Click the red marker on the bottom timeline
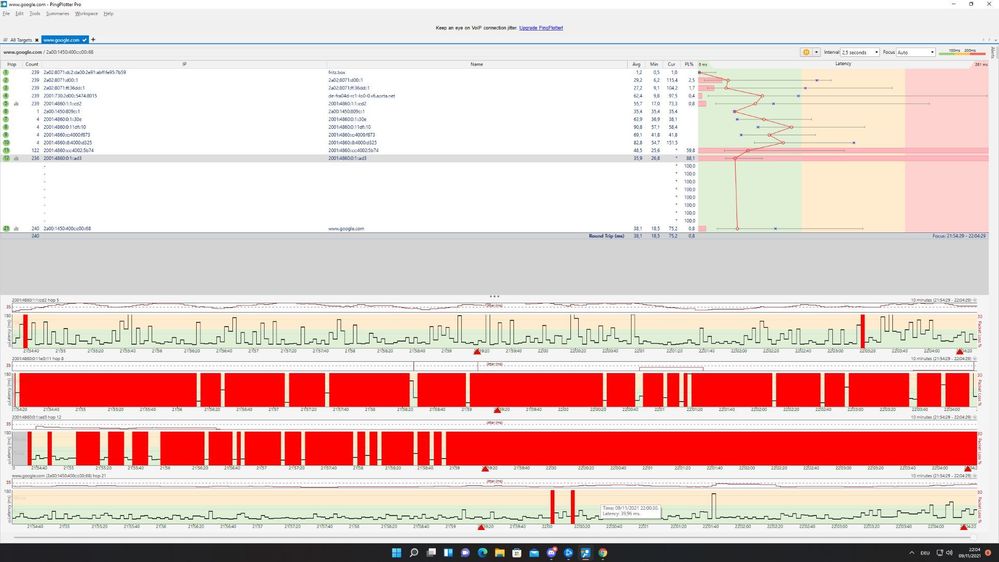This screenshot has width=999, height=562. click(481, 527)
